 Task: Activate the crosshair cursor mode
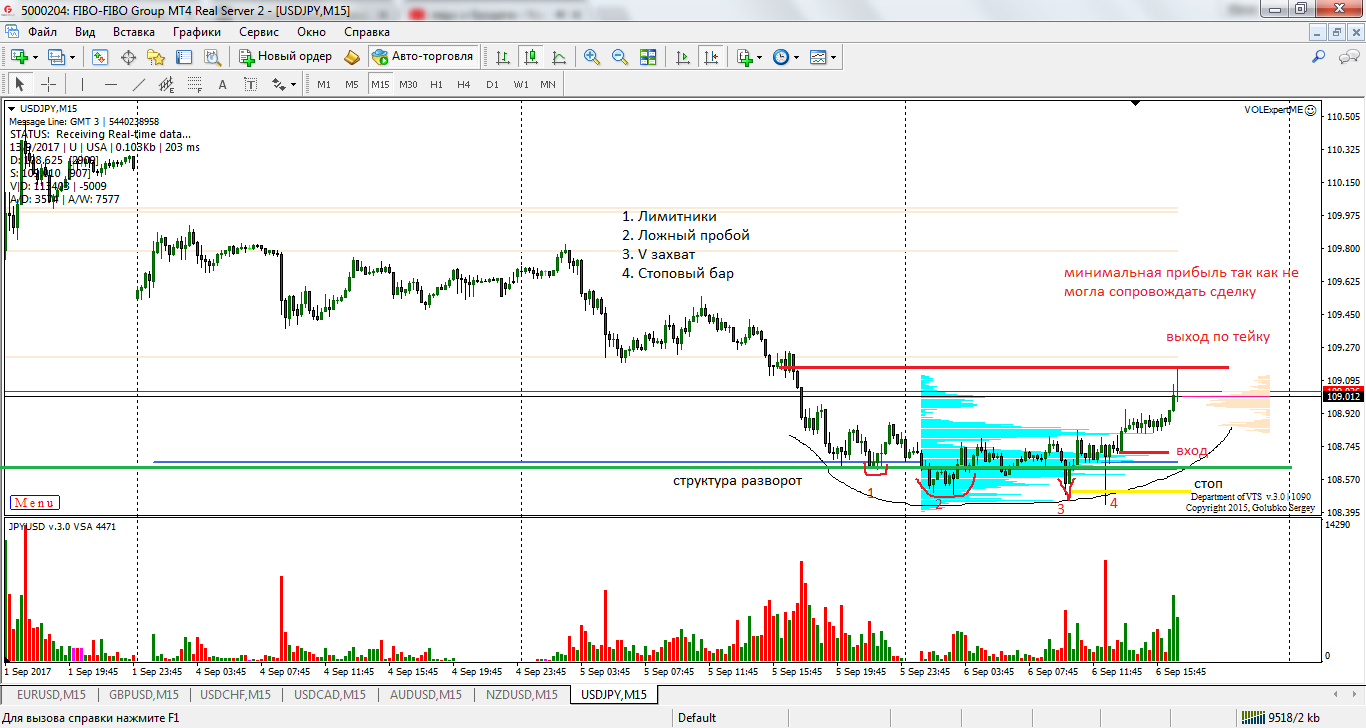(x=48, y=84)
